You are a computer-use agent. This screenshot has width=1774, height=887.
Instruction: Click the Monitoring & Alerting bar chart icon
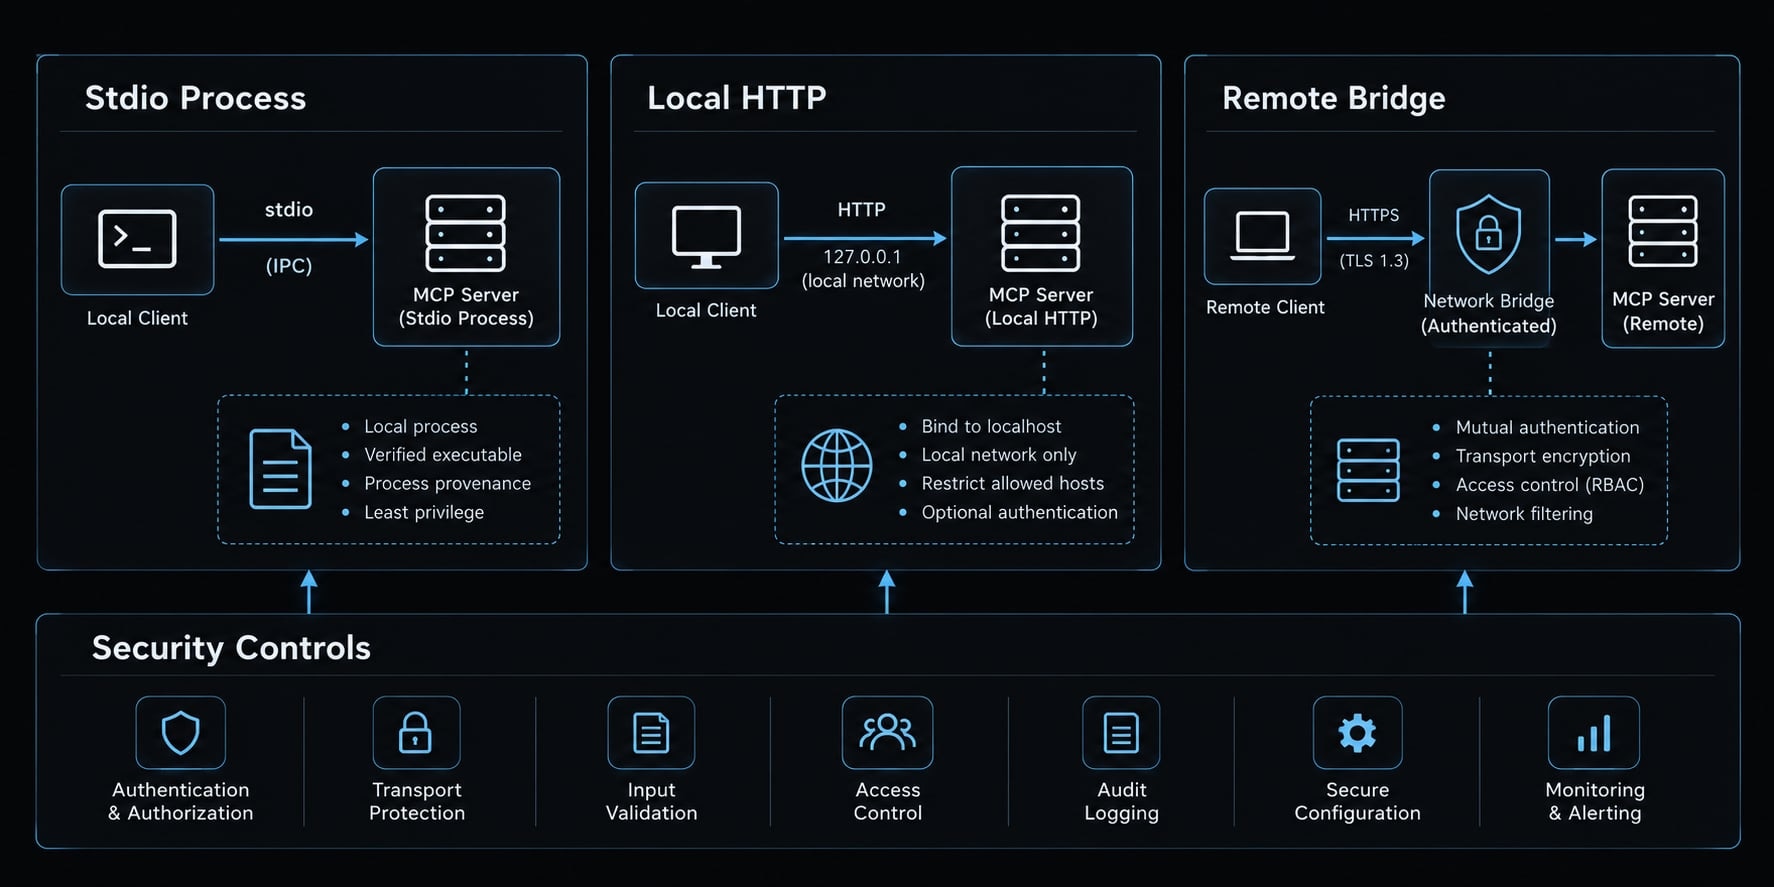1594,734
